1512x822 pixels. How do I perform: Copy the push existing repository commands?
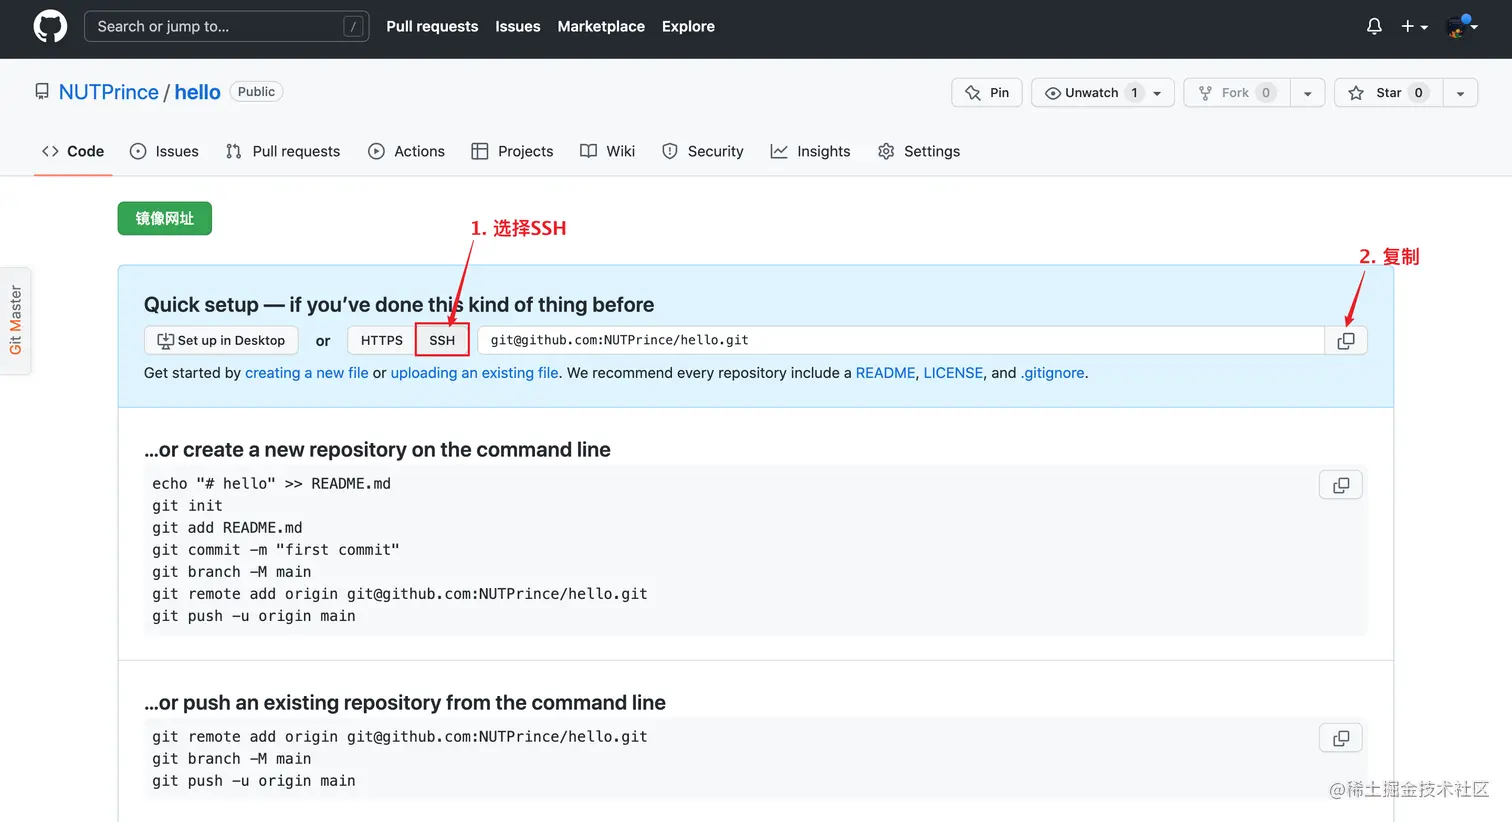coord(1341,738)
